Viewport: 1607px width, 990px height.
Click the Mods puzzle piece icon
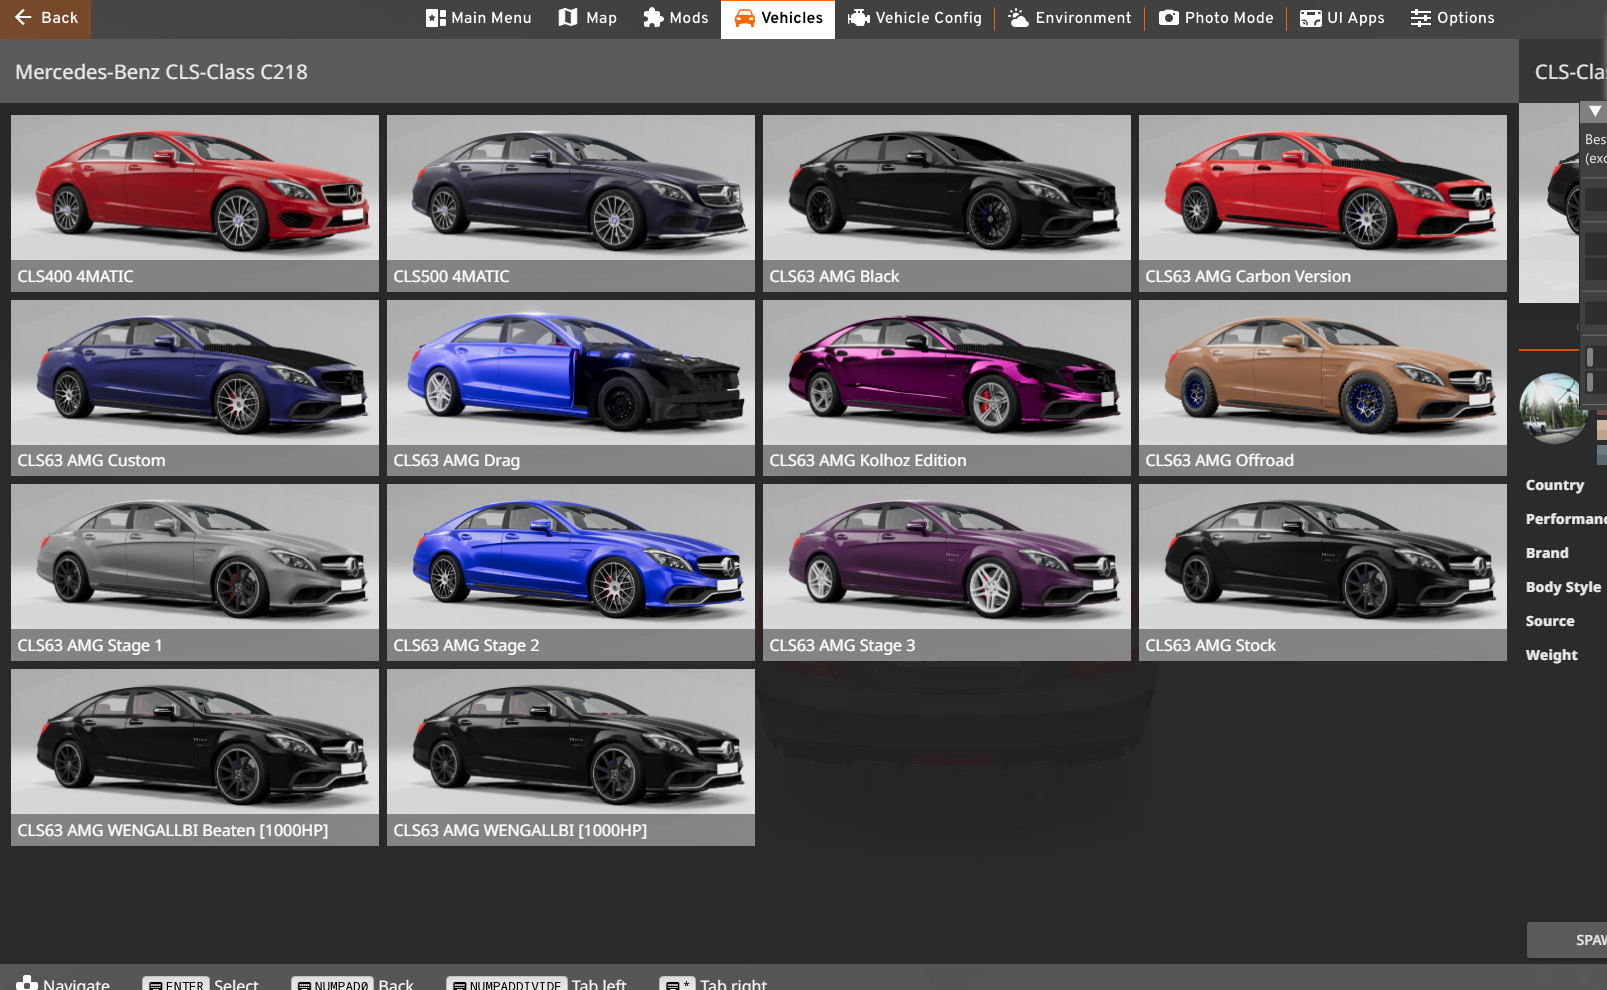pyautogui.click(x=653, y=18)
